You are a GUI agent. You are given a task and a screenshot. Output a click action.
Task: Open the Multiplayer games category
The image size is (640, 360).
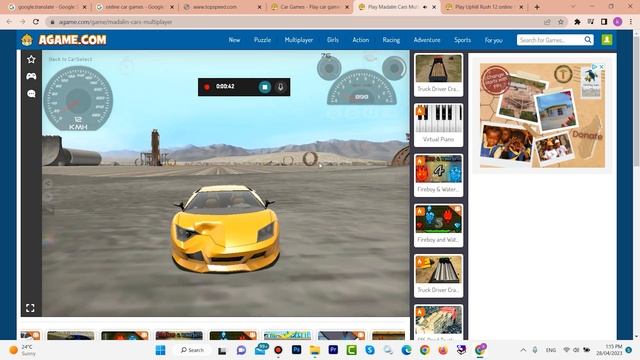(x=299, y=40)
